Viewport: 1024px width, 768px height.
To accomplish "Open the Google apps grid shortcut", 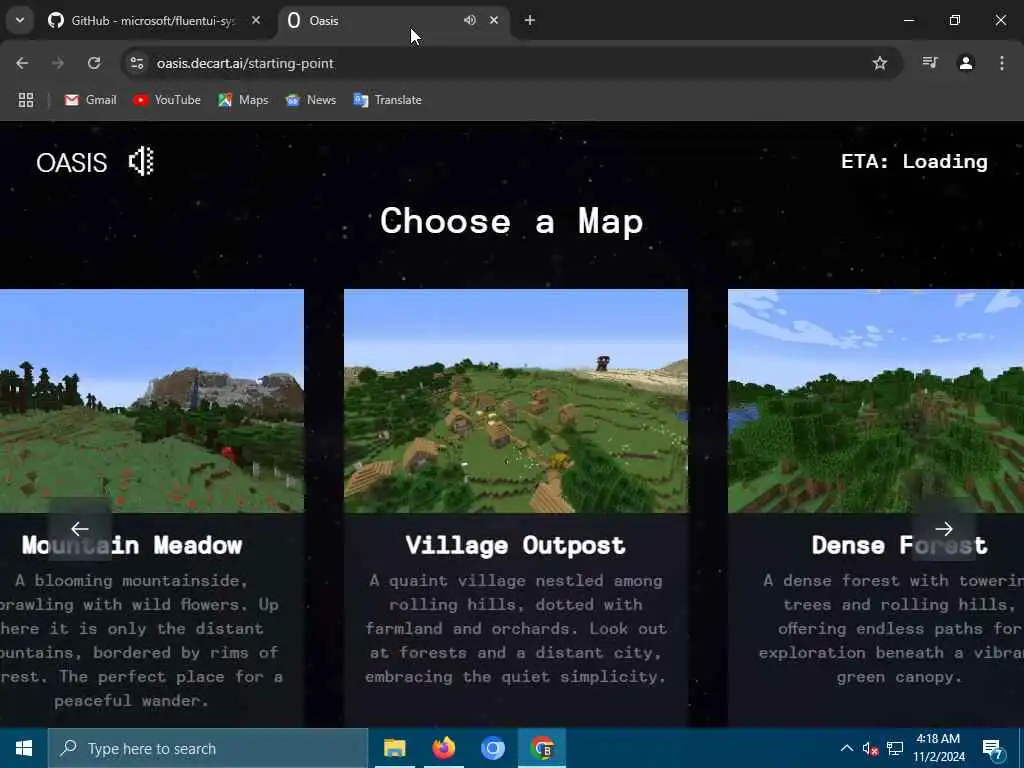I will tap(26, 100).
